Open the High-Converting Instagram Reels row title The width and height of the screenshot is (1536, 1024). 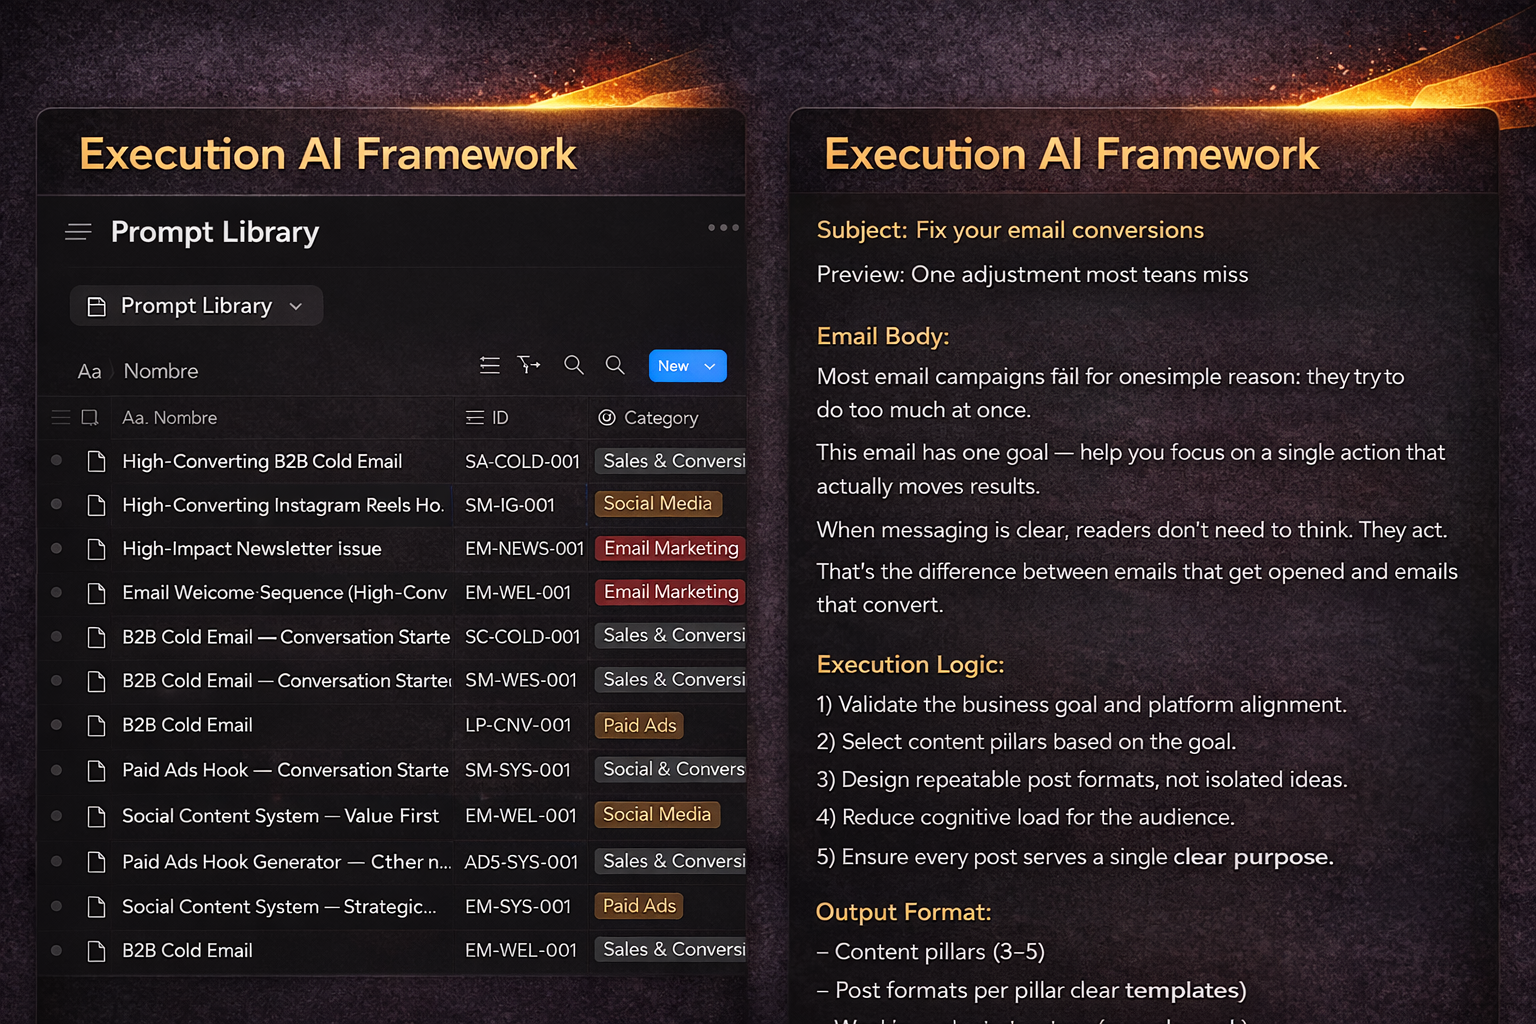click(x=283, y=505)
